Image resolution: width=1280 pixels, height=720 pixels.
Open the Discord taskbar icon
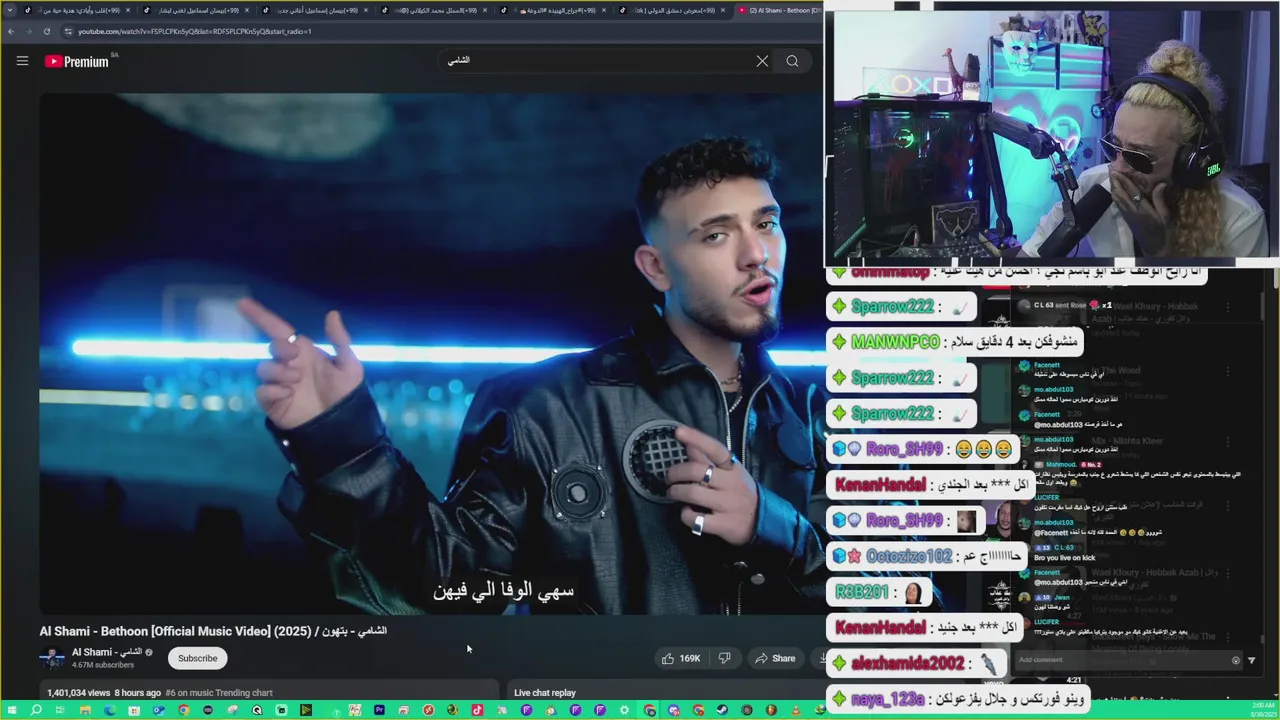pos(673,711)
